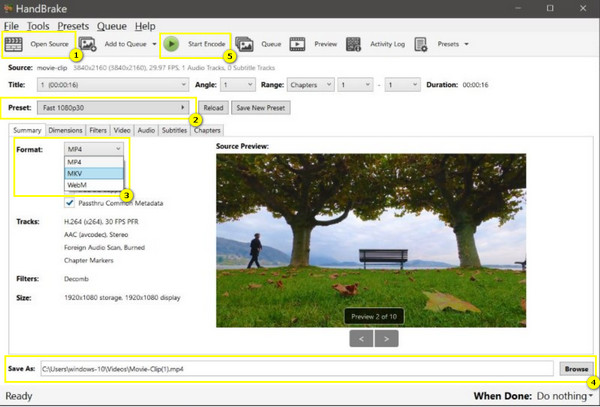Click the movie-clip source name

click(52, 68)
